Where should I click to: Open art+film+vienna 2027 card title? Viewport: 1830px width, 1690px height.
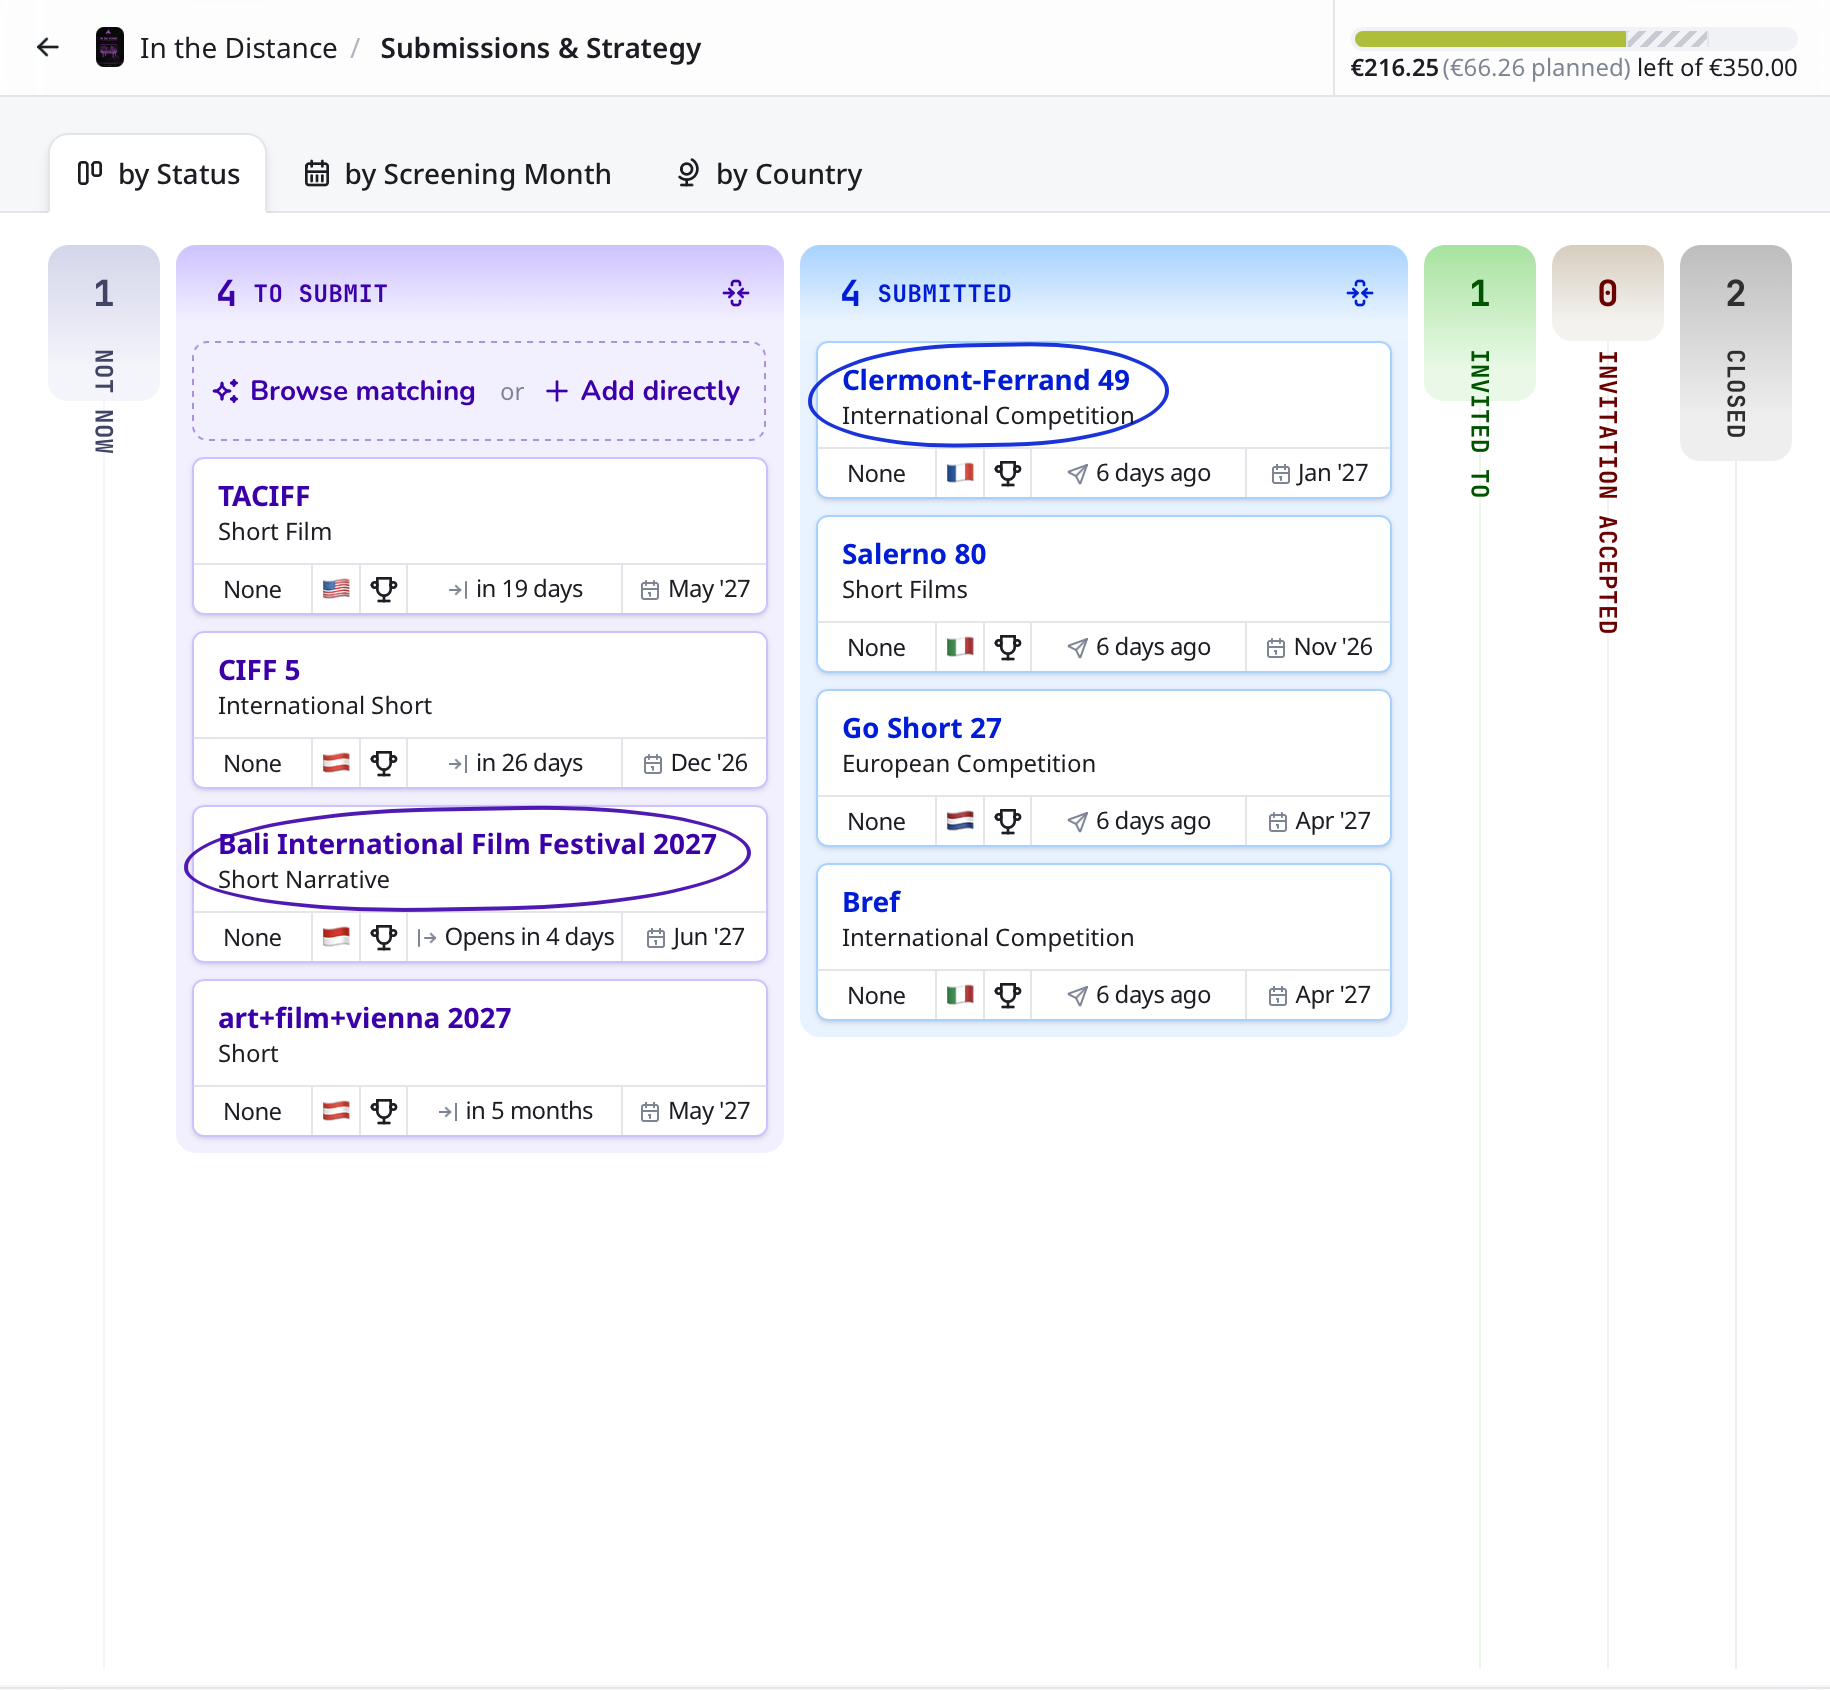(x=364, y=1018)
